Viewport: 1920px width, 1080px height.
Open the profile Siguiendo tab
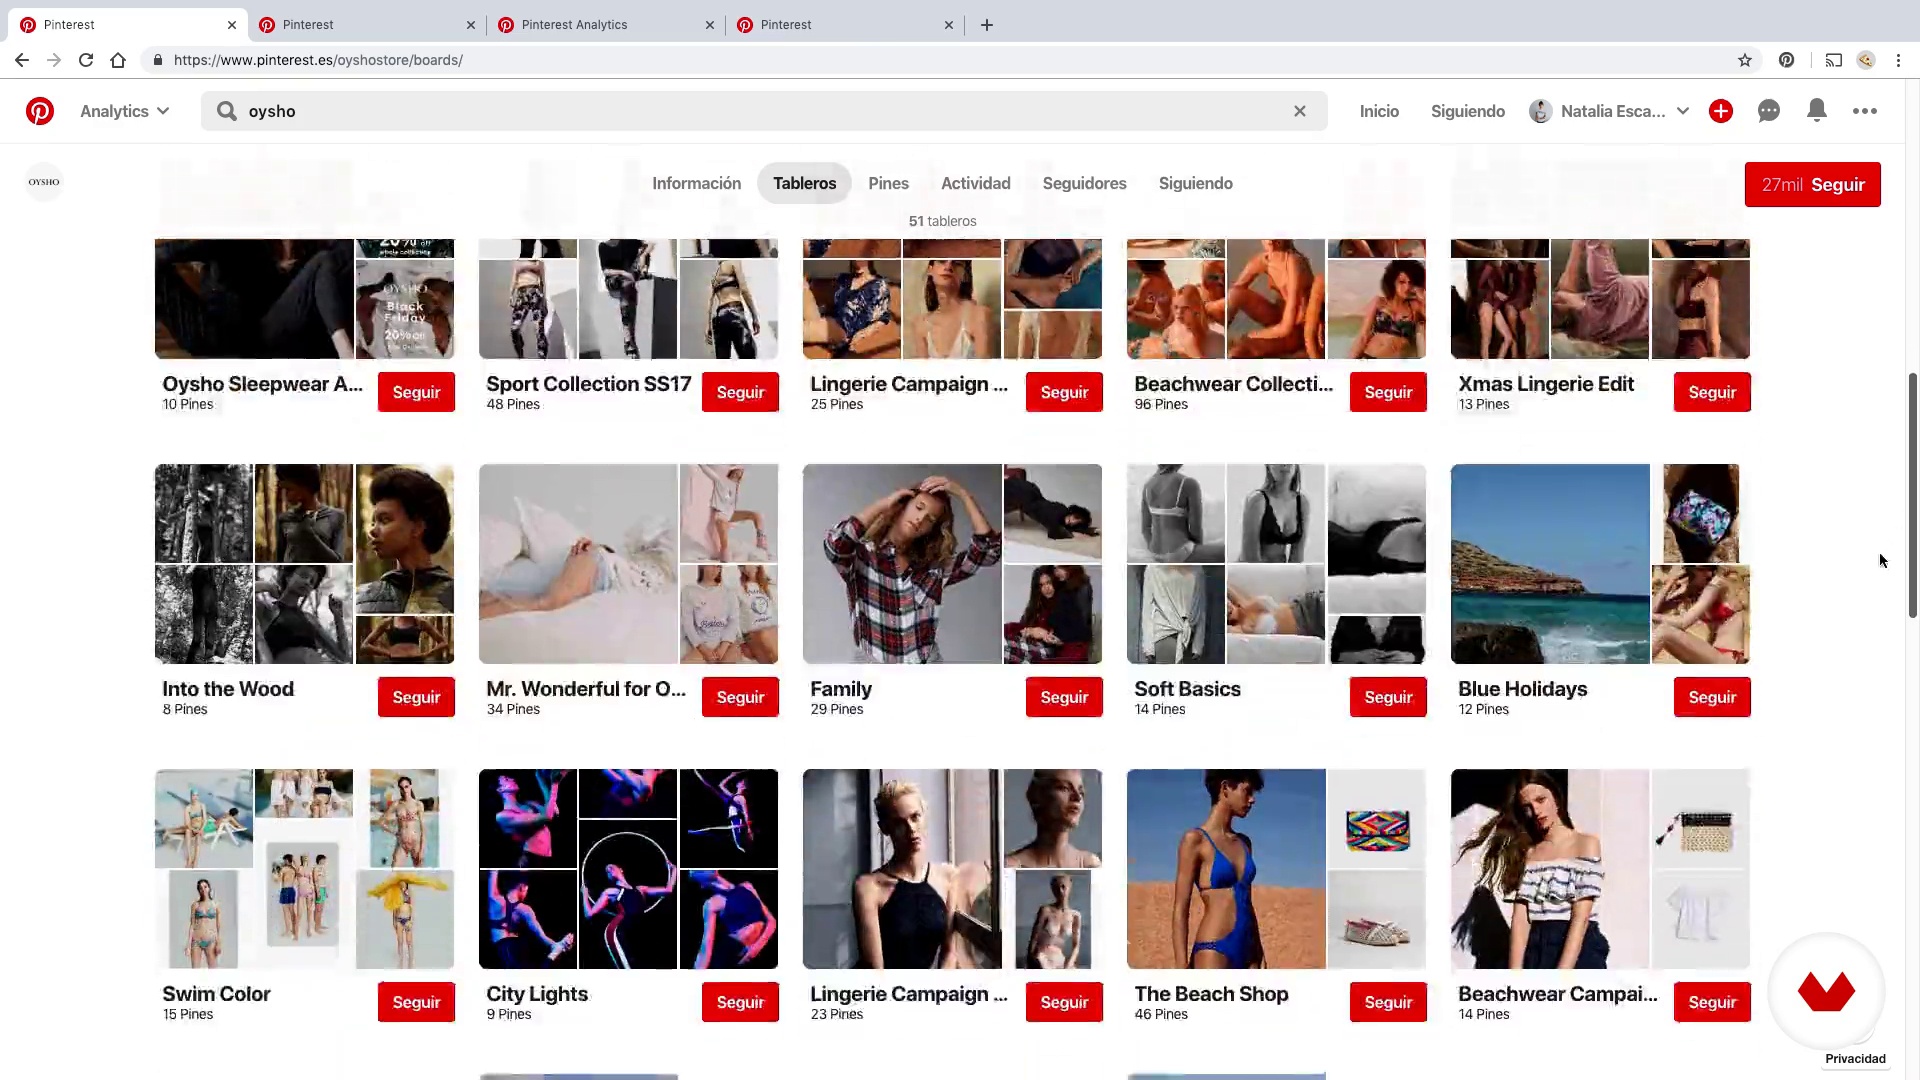(1196, 183)
